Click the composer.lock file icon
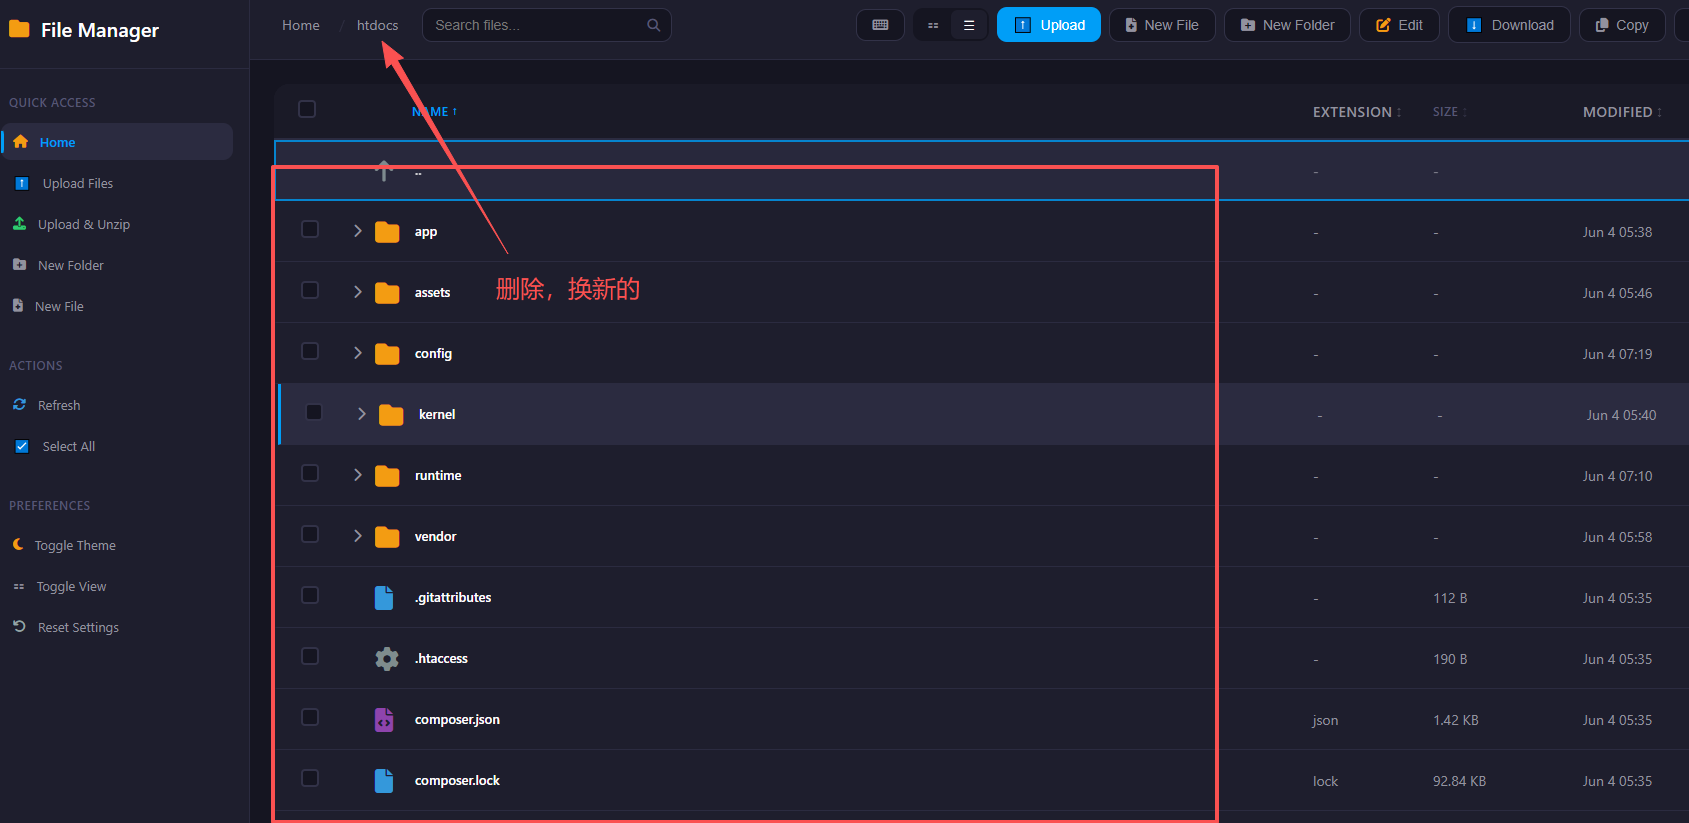 tap(384, 781)
